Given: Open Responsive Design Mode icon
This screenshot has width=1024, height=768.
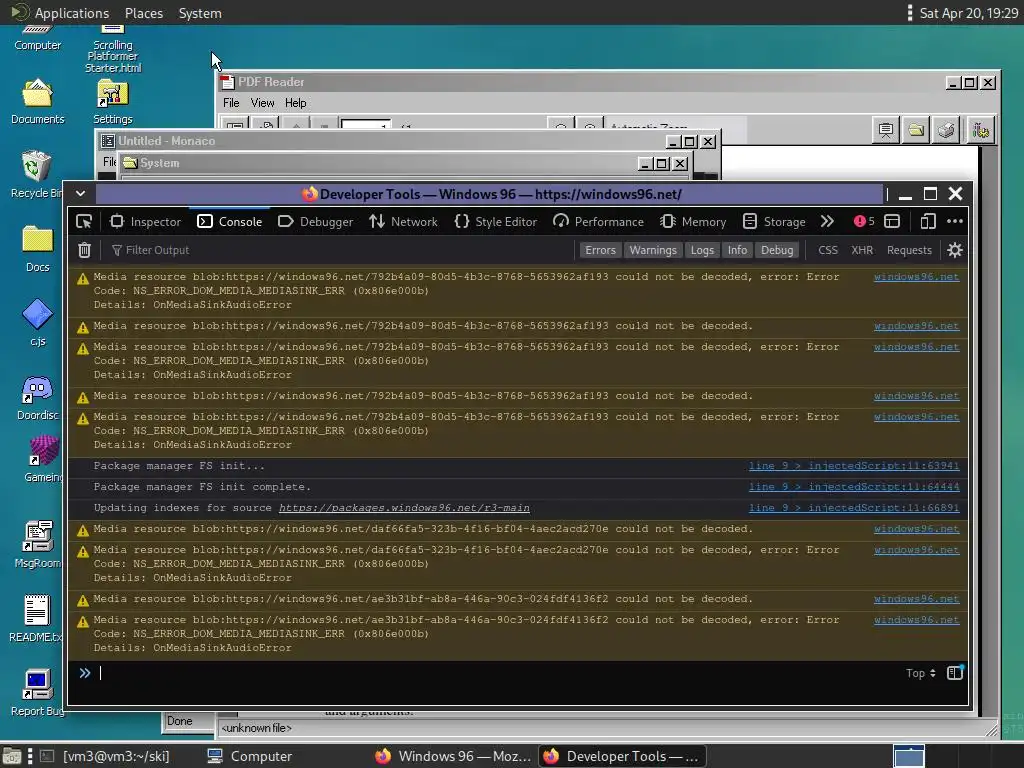Looking at the screenshot, I should pos(928,221).
